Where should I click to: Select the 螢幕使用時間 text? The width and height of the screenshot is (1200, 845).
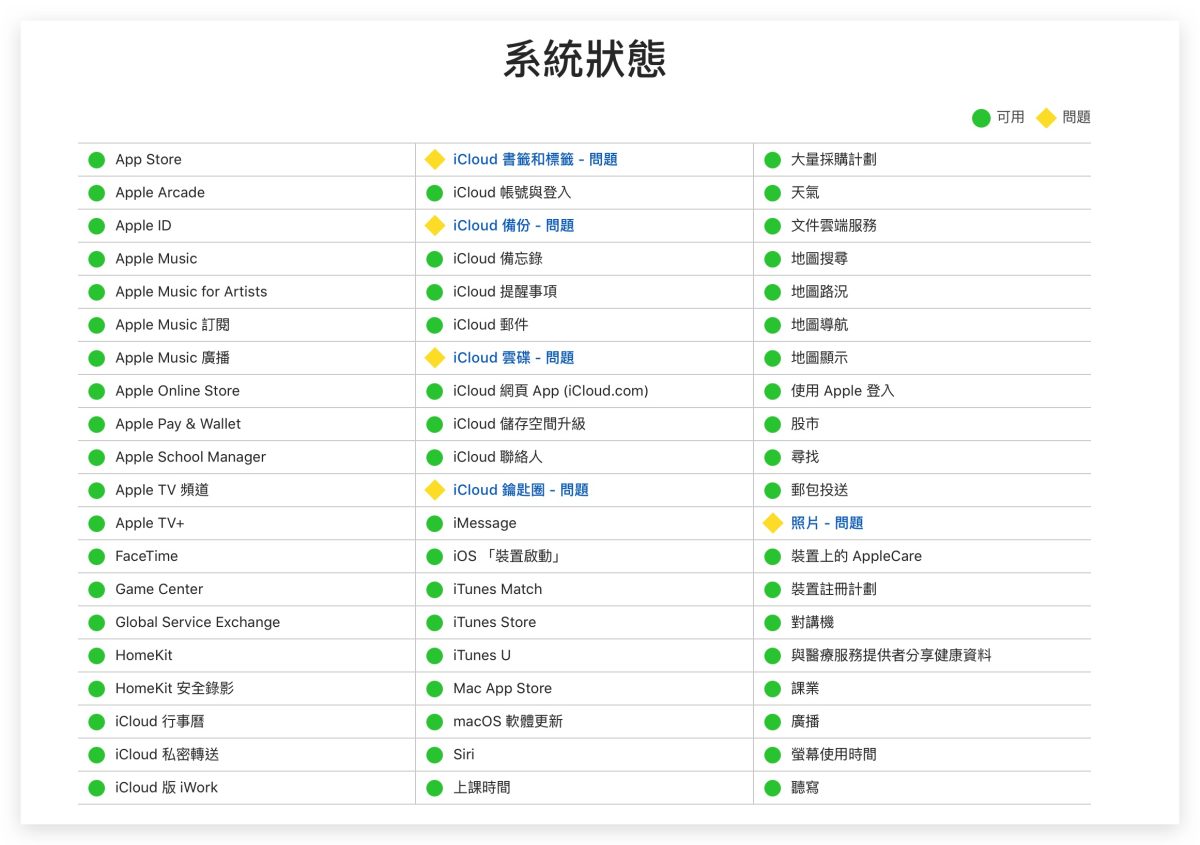point(834,754)
